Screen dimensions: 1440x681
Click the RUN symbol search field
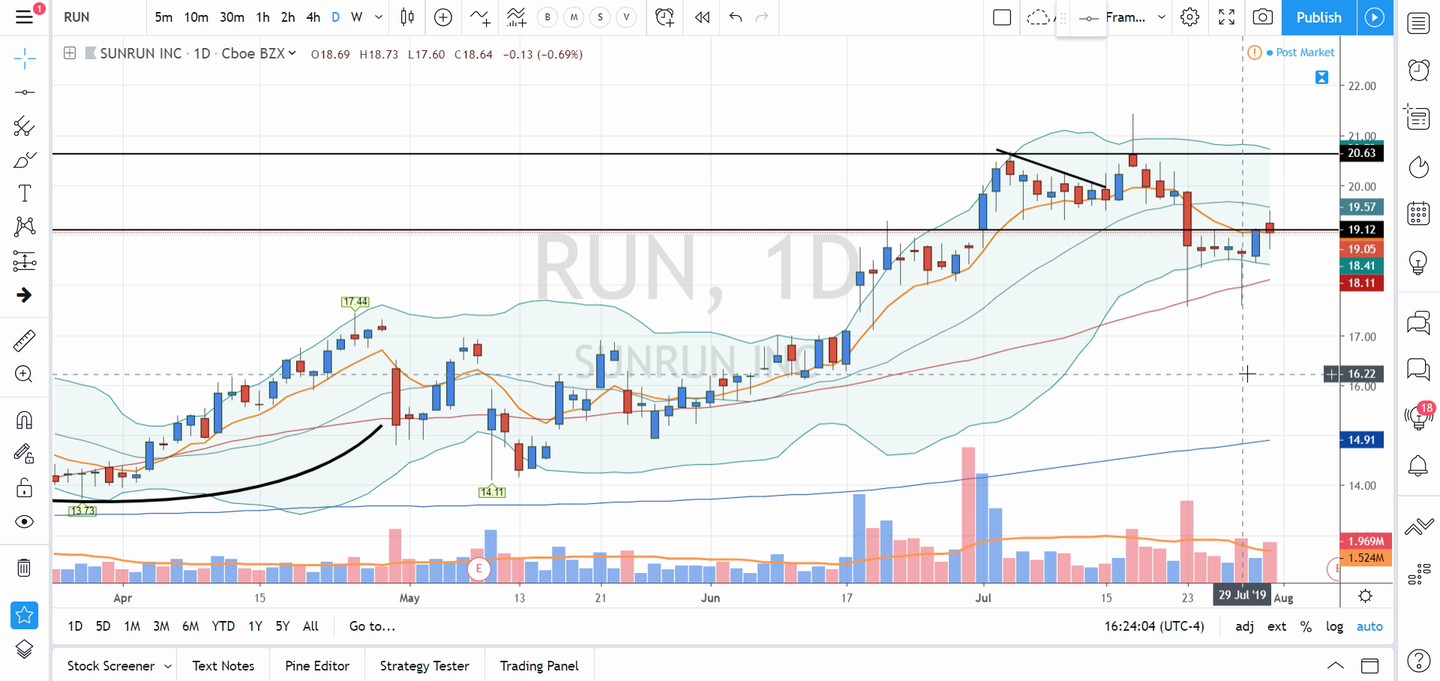coord(95,17)
